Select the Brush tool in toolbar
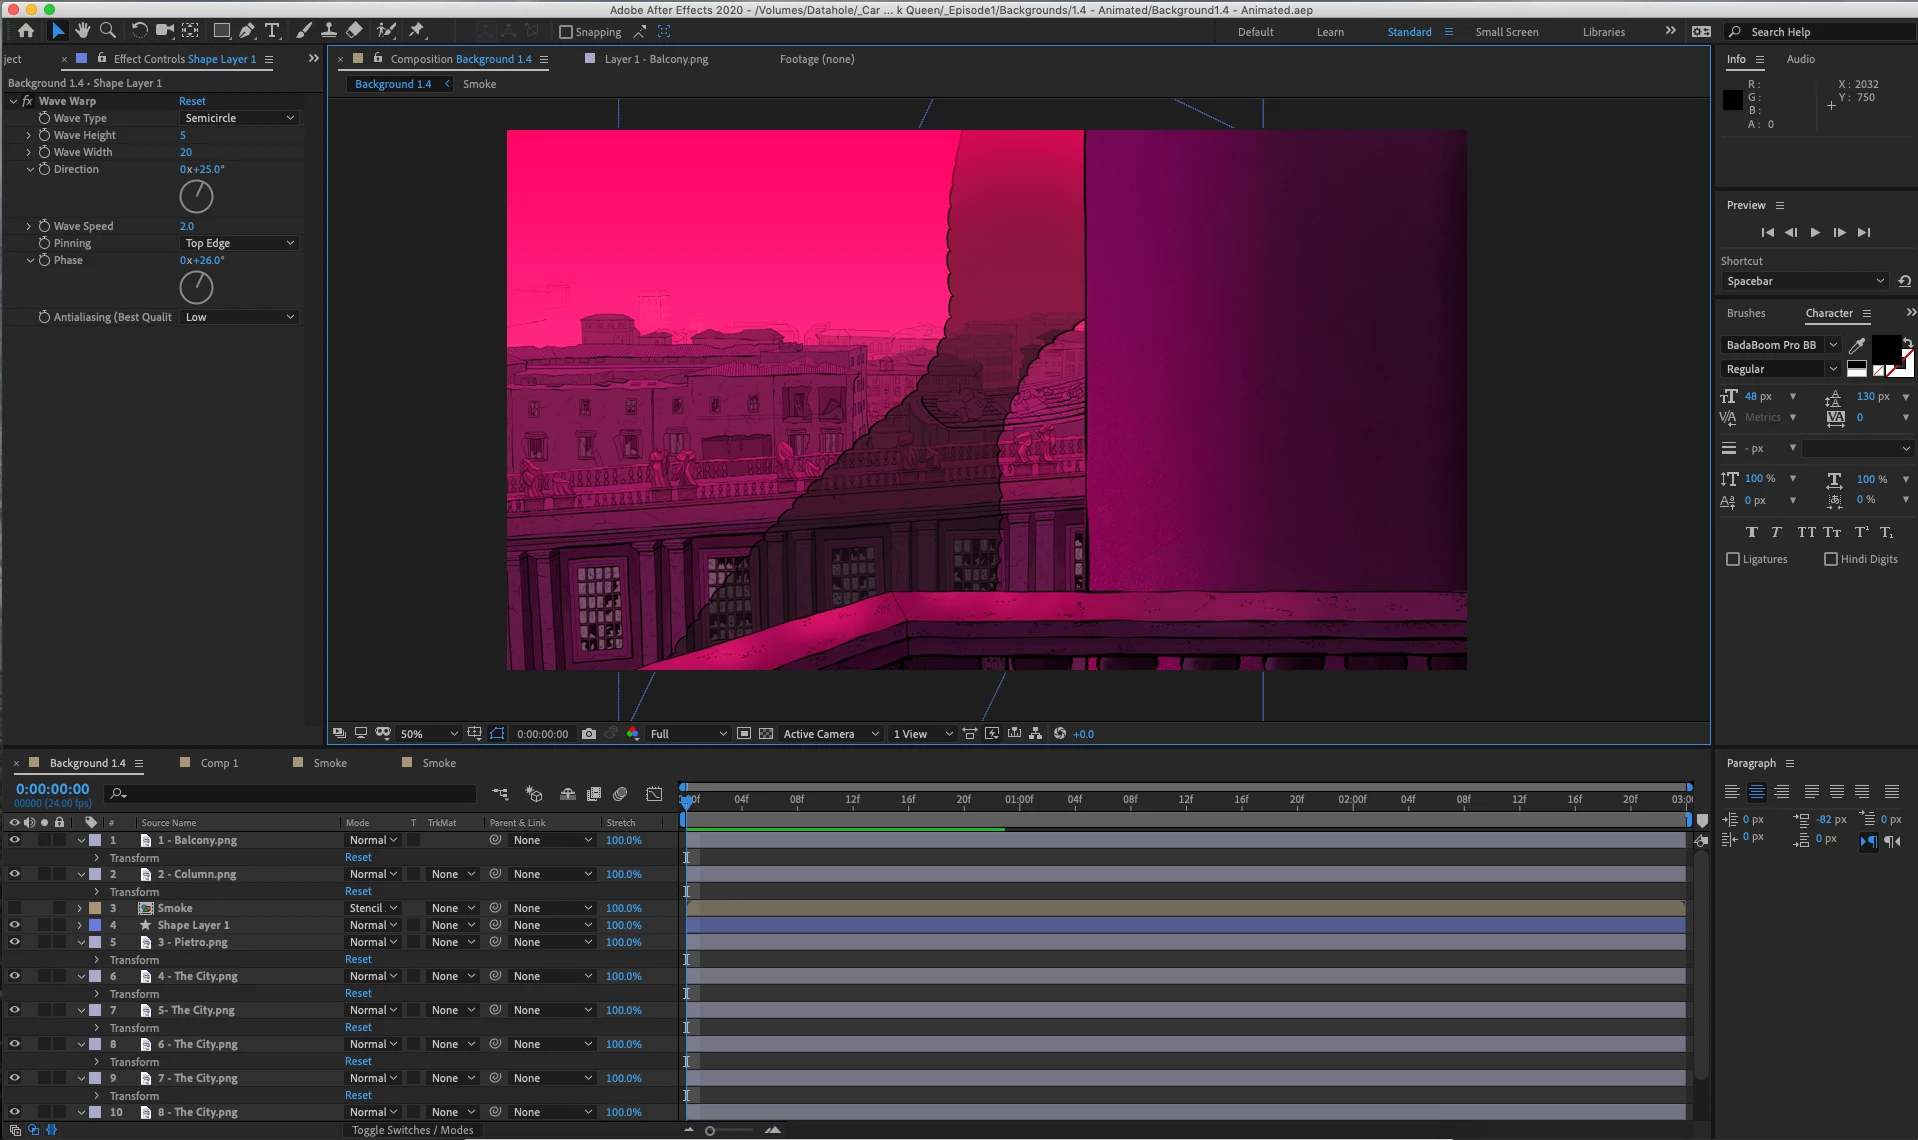Image resolution: width=1918 pixels, height=1140 pixels. 304,31
